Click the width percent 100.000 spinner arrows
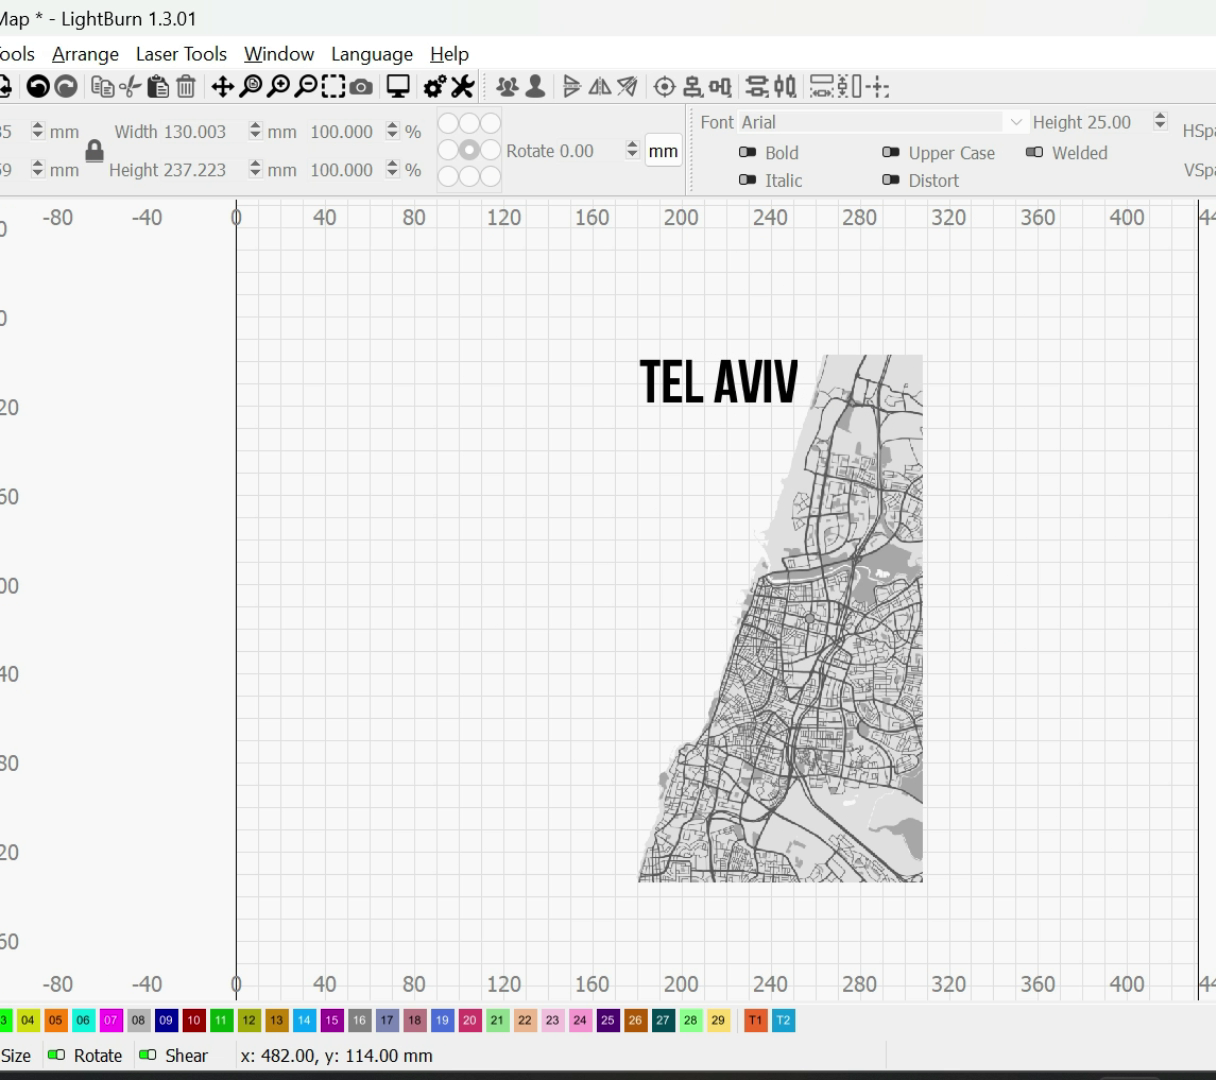 point(392,131)
